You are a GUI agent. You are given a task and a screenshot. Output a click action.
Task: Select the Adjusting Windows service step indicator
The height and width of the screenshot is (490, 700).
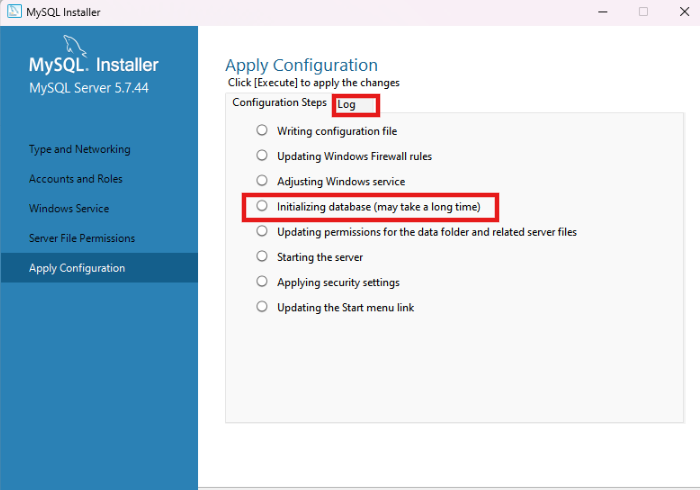262,180
